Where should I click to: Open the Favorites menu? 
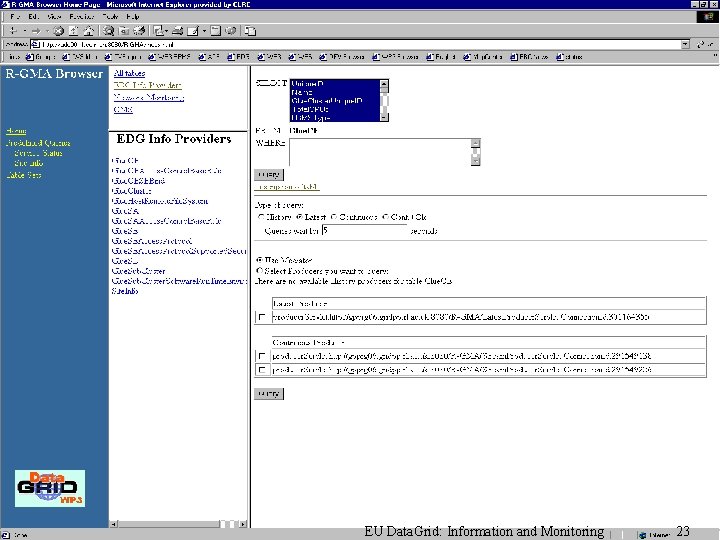[82, 17]
